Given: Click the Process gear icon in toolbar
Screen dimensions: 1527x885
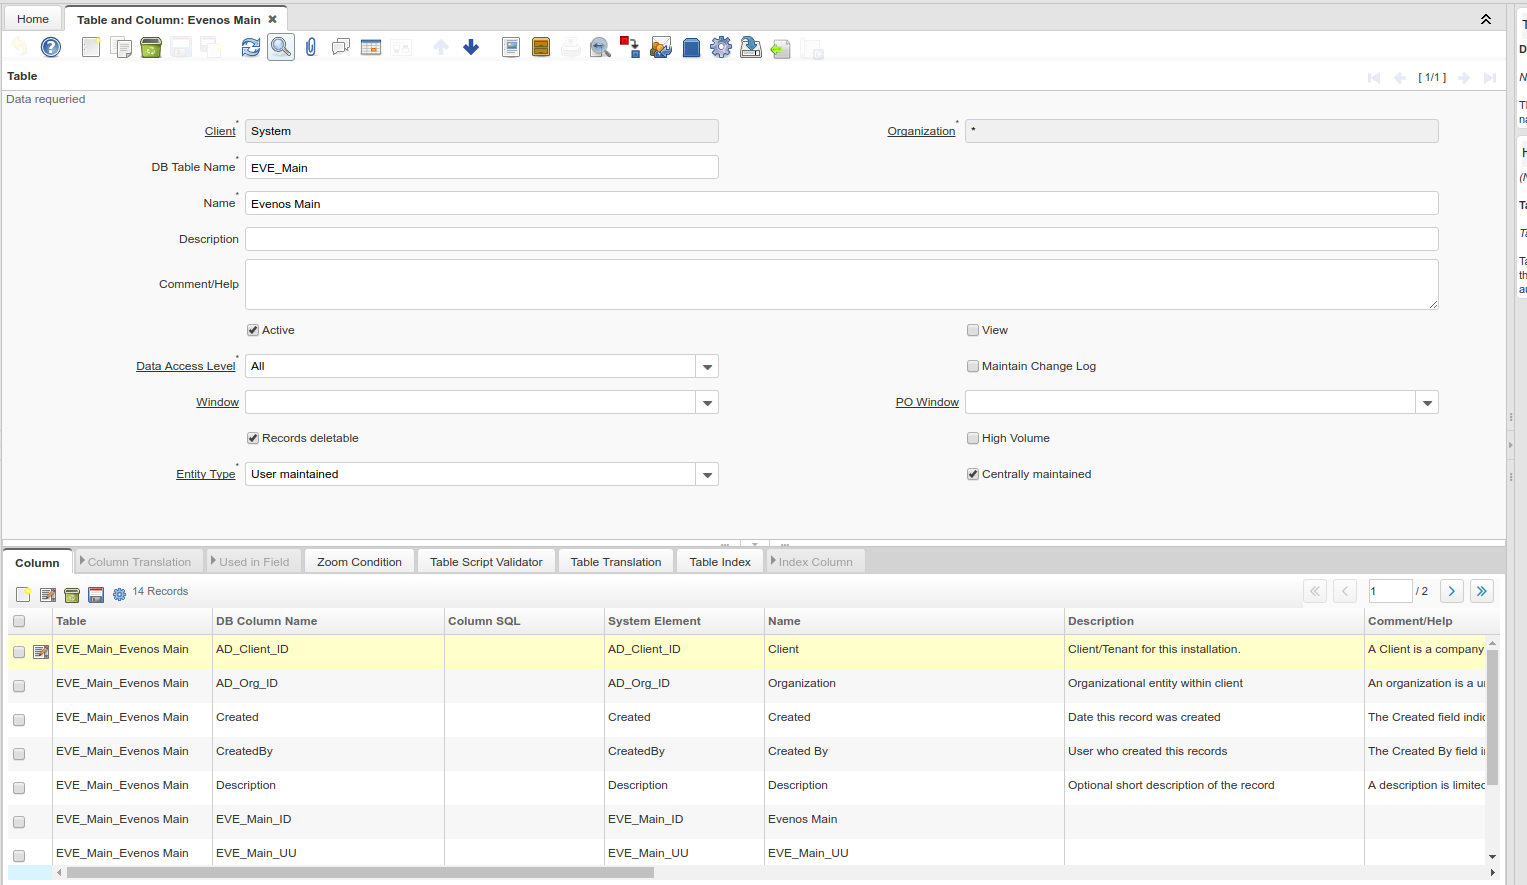Looking at the screenshot, I should click(721, 47).
